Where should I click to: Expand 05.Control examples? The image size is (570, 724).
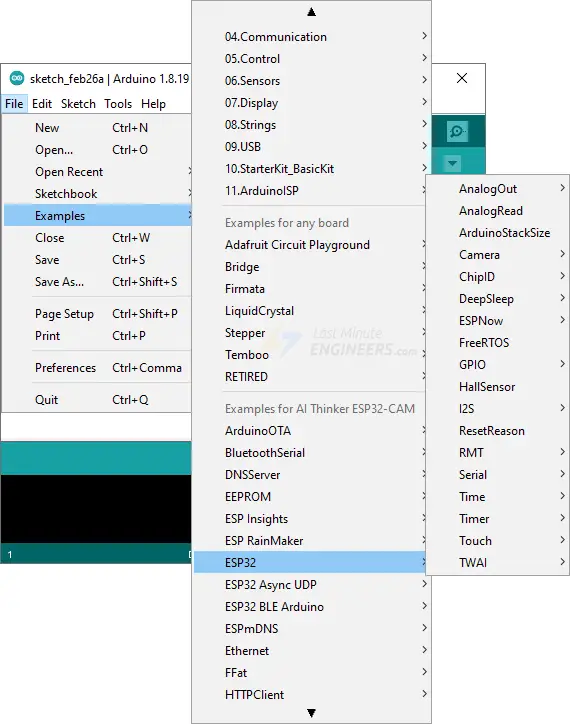coord(312,59)
